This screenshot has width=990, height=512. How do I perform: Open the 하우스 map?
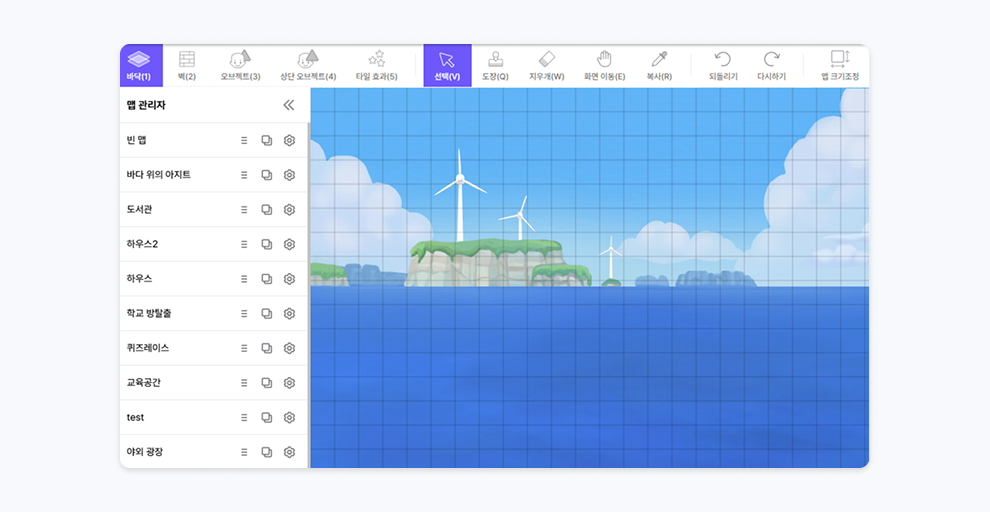[x=213, y=279]
